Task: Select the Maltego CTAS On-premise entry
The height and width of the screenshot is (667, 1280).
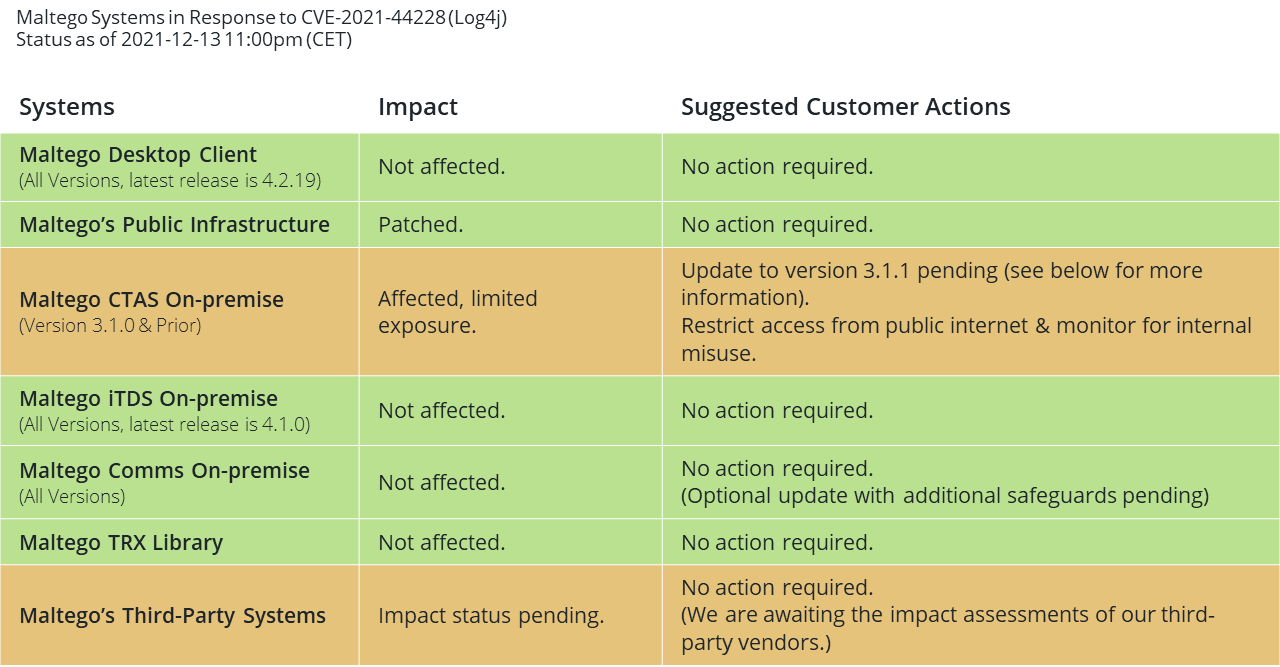Action: (152, 300)
